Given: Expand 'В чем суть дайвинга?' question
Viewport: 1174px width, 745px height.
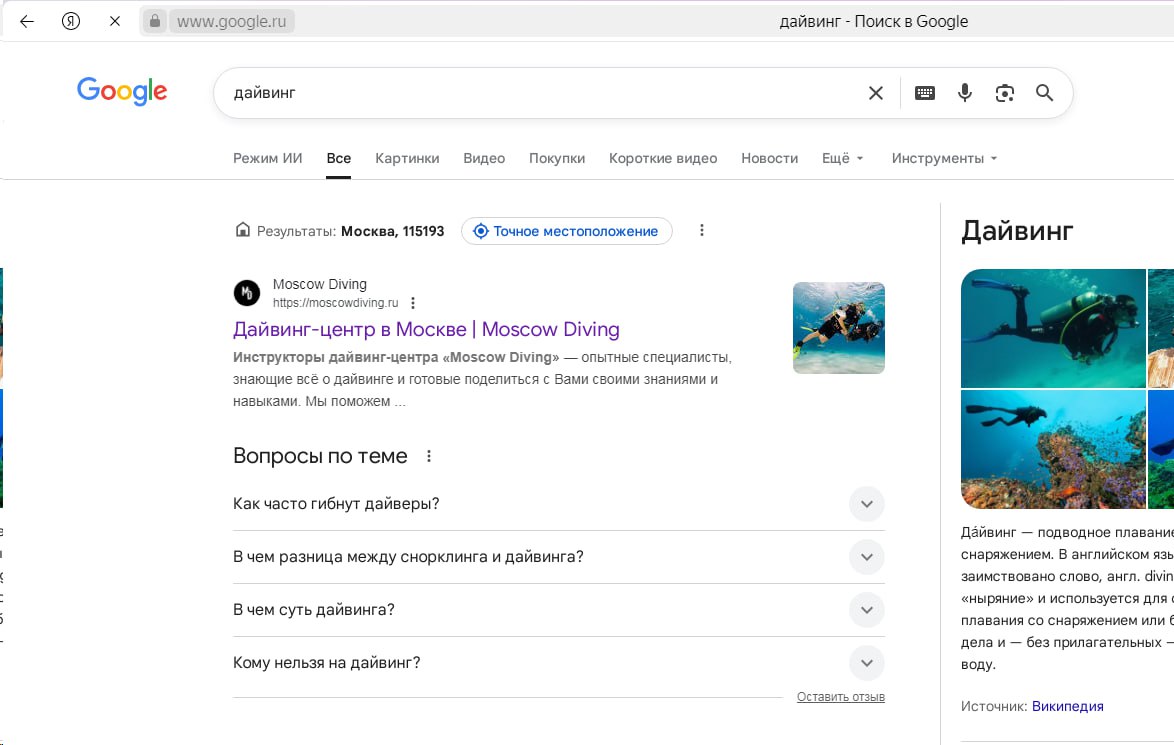Looking at the screenshot, I should point(866,610).
